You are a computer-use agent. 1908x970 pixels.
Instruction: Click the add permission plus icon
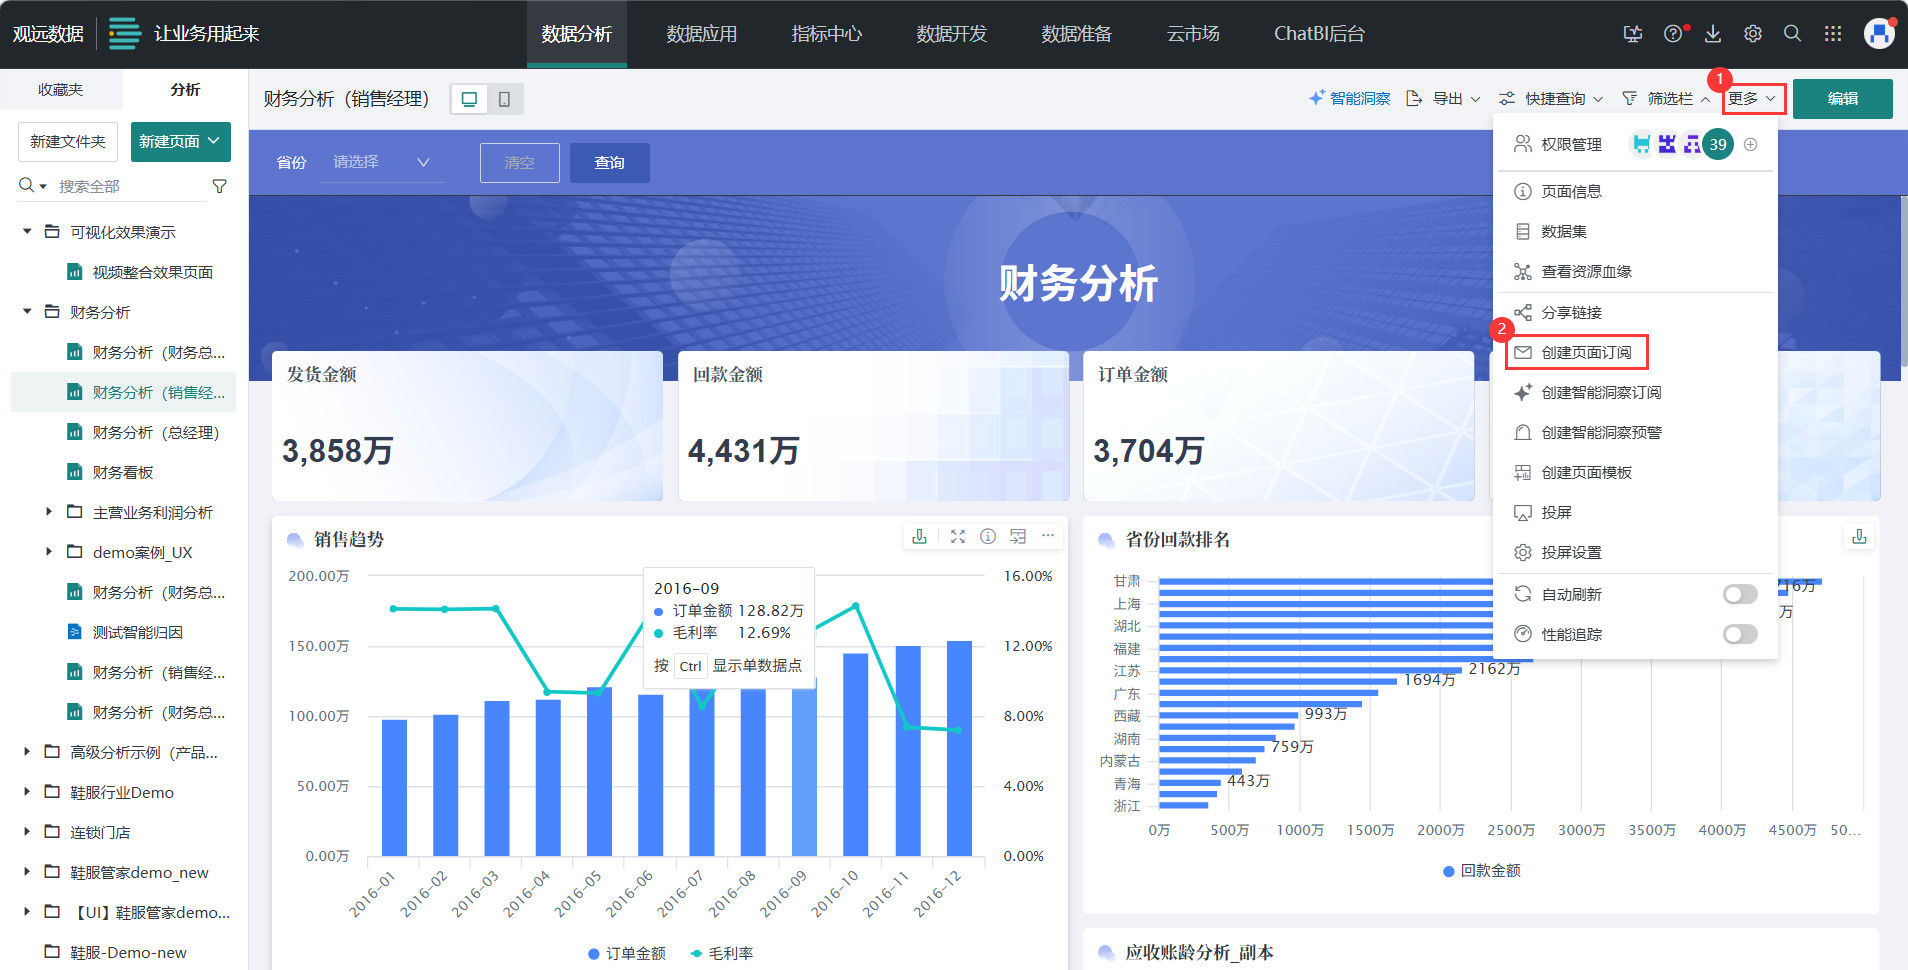(x=1750, y=145)
